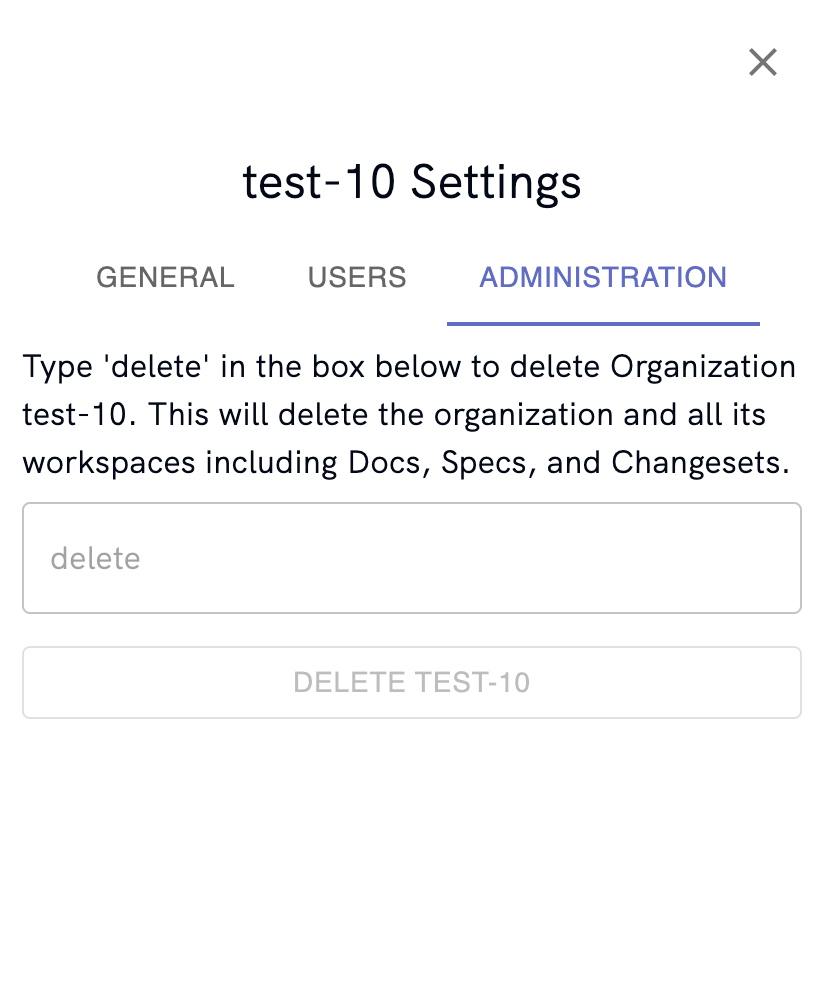Click the organization deletion warning text
The height and width of the screenshot is (994, 822).
(409, 415)
